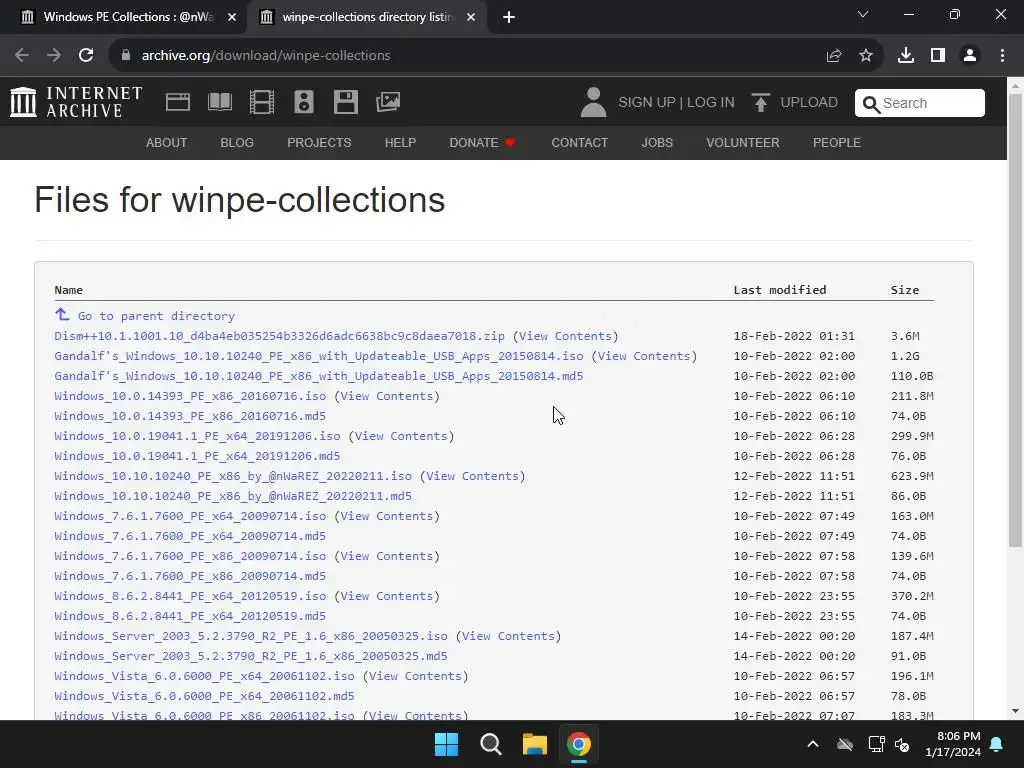
Task: Open the Images icon in header
Action: (388, 102)
